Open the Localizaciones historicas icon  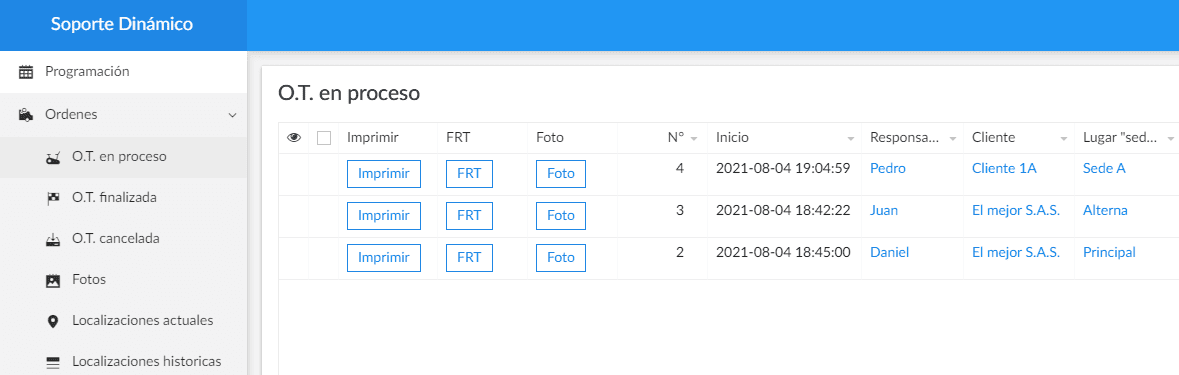[53, 362]
